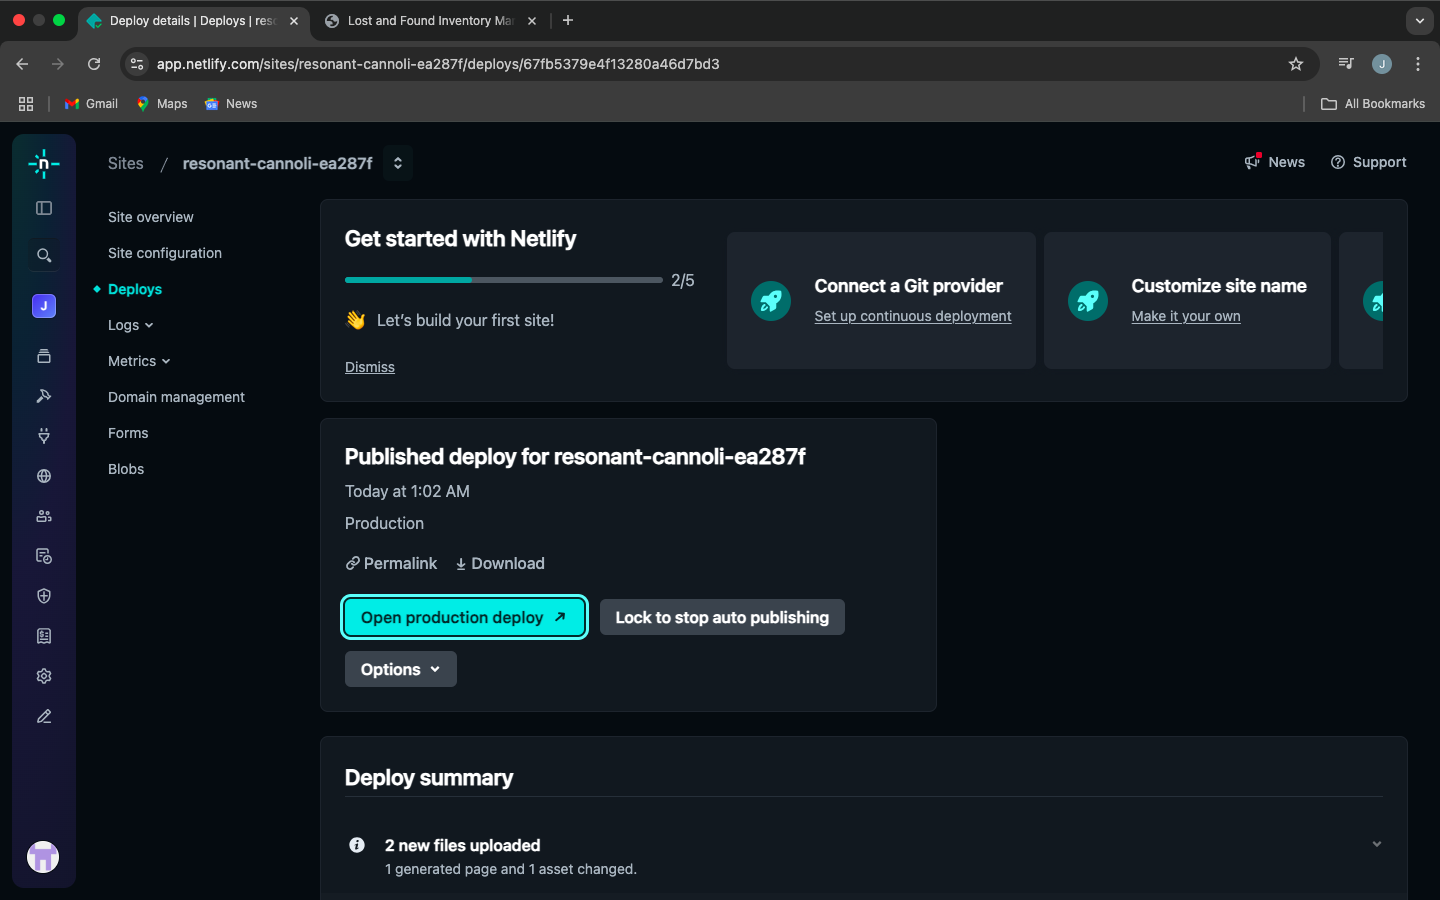1440x900 pixels.
Task: Click the info icon beside 2 new files uploaded
Action: [x=357, y=845]
